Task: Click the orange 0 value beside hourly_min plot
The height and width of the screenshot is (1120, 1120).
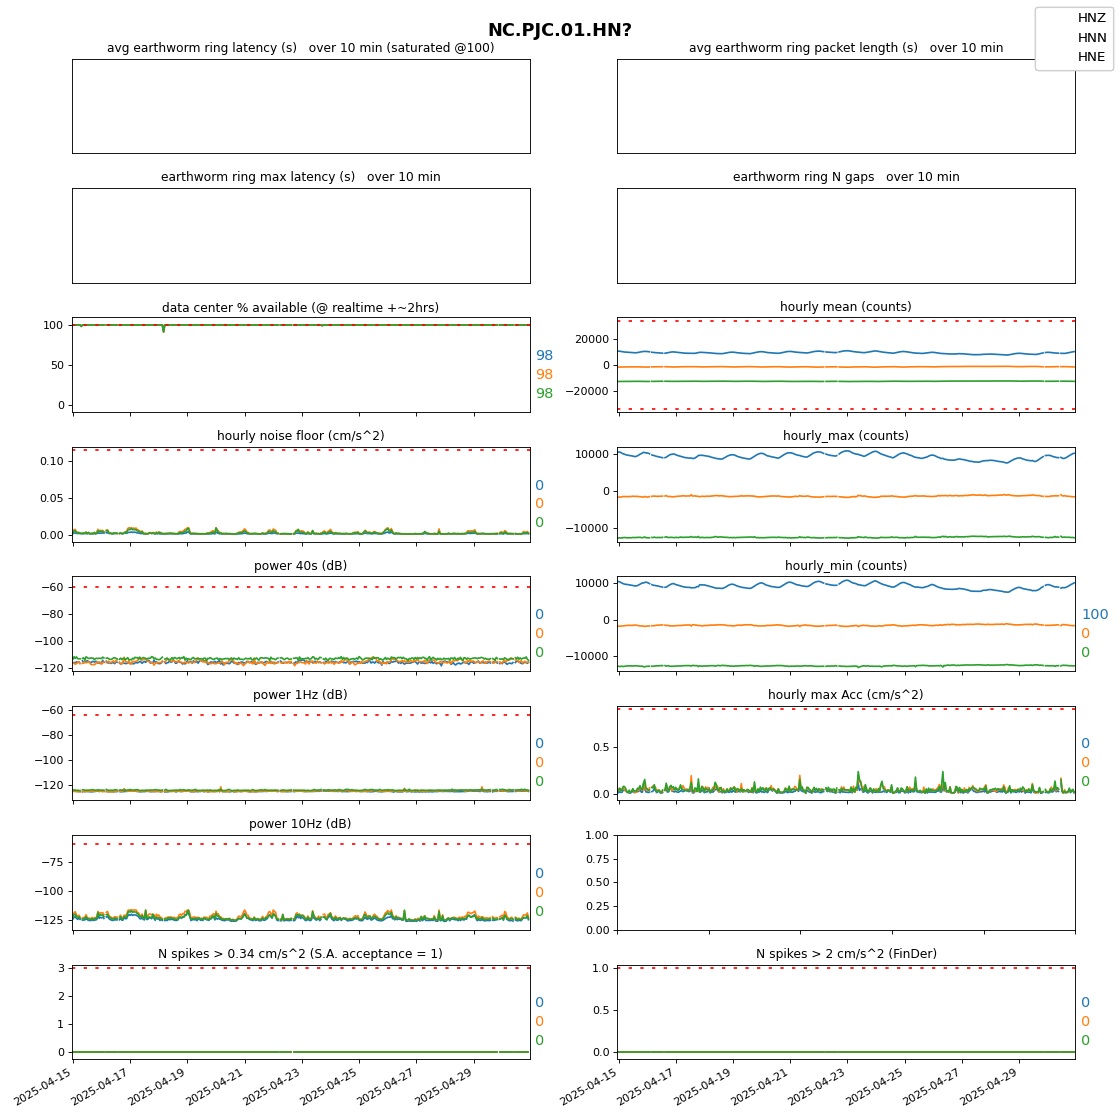Action: (x=1086, y=634)
